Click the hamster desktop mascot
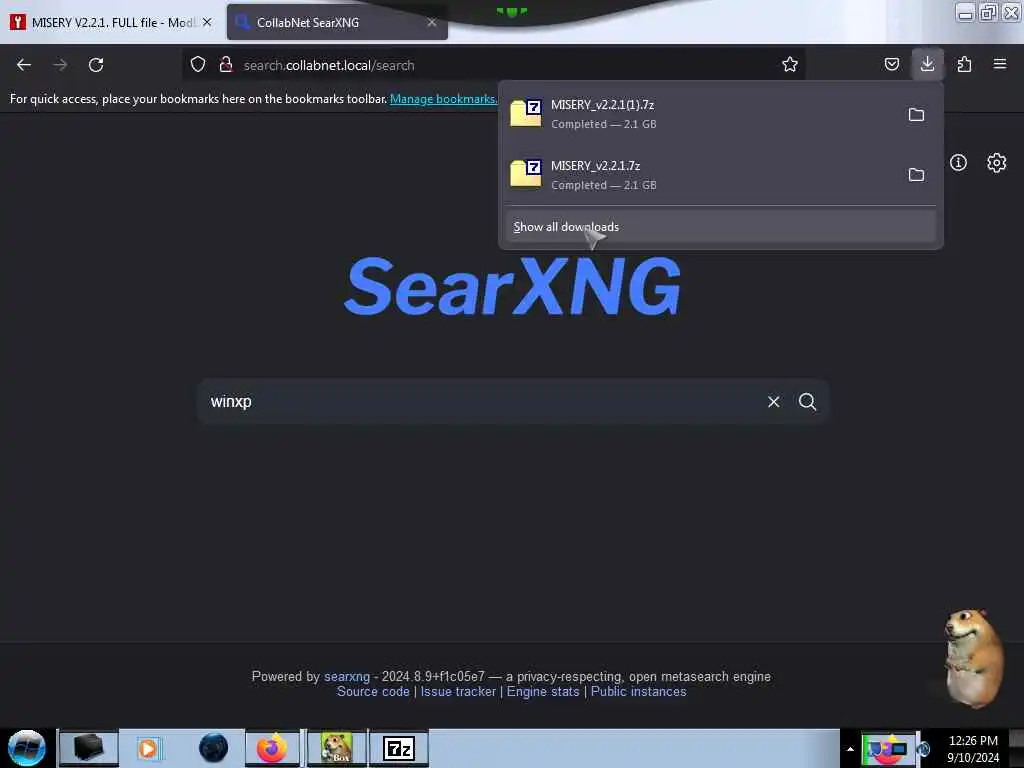 [973, 658]
